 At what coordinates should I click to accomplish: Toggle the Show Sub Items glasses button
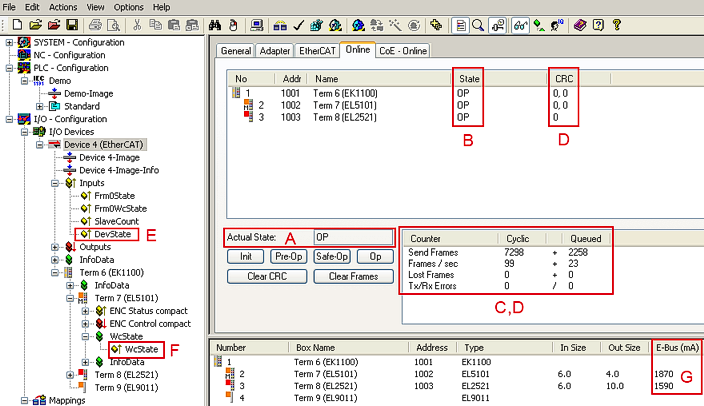(520, 25)
